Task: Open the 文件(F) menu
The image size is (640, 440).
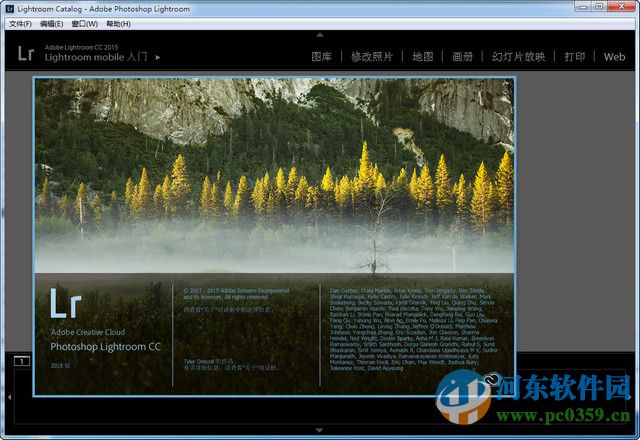Action: (20, 24)
